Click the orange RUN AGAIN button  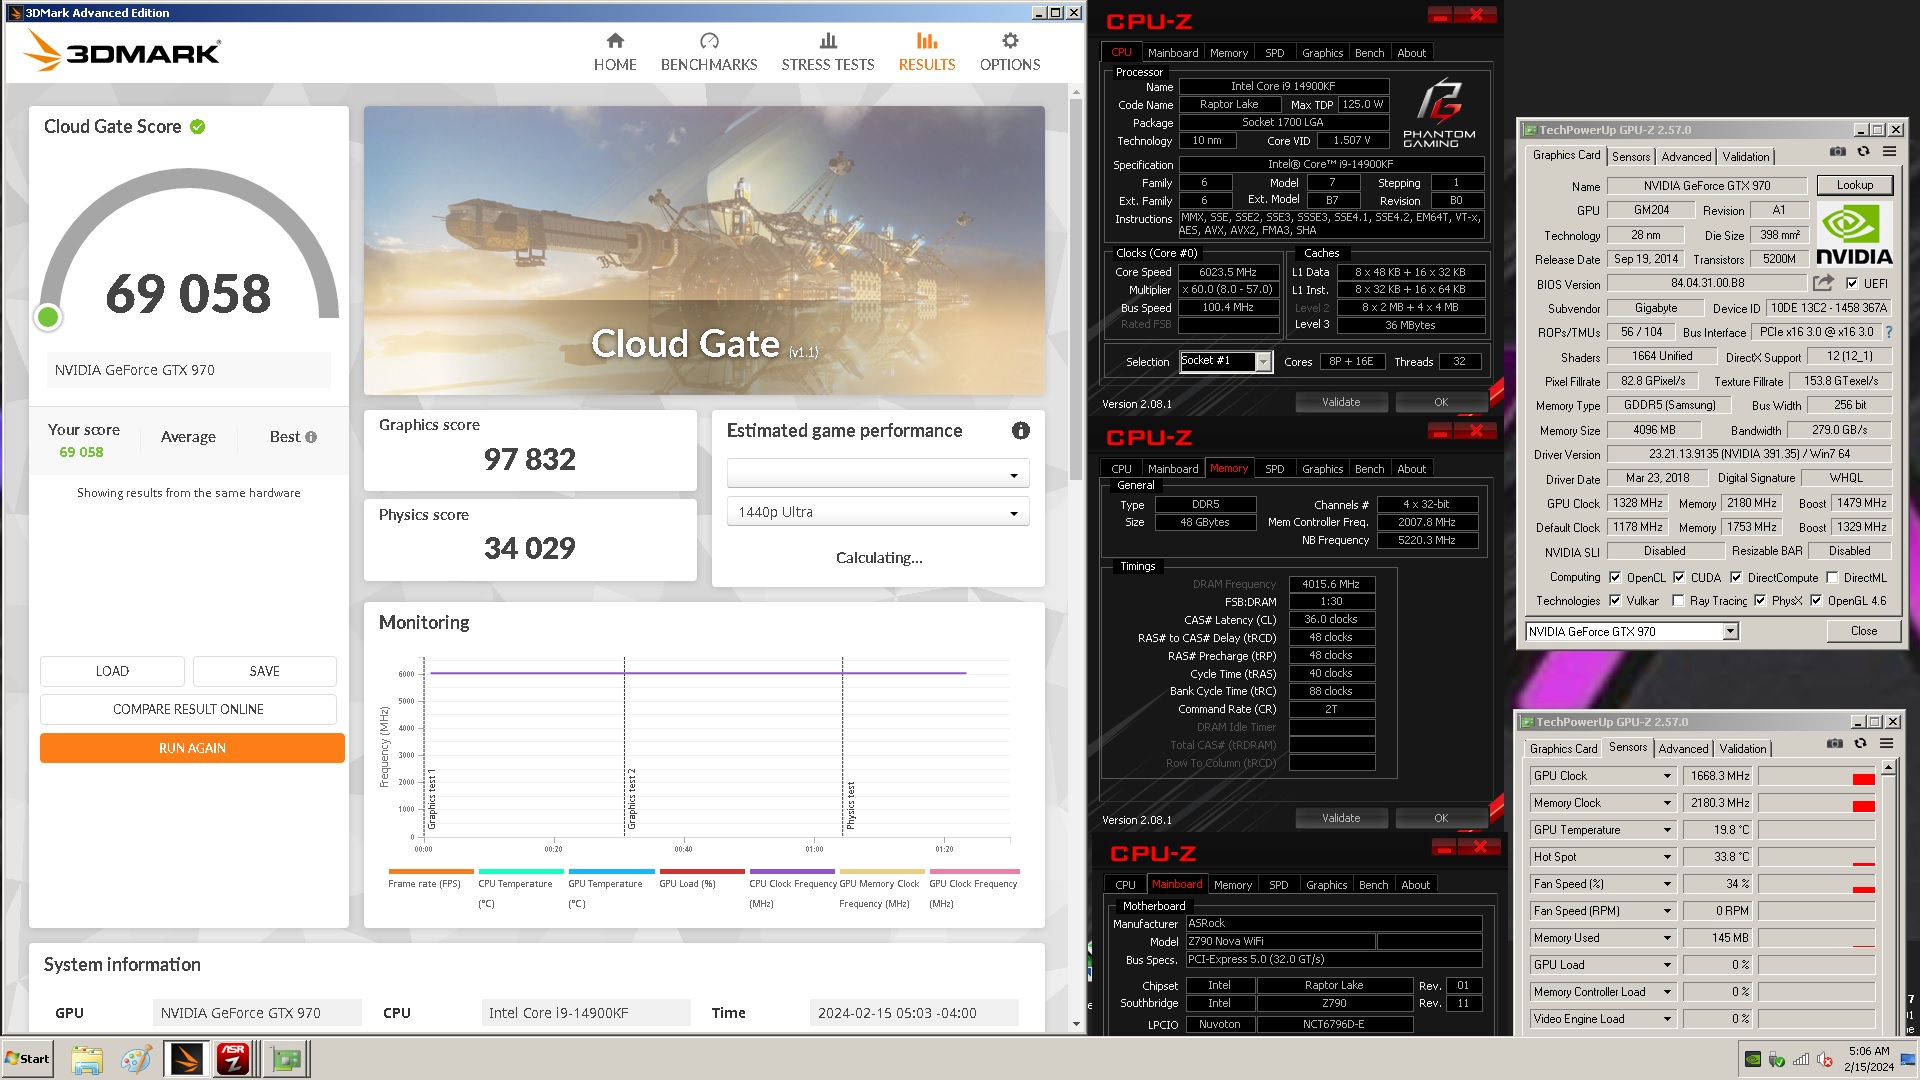tap(192, 748)
